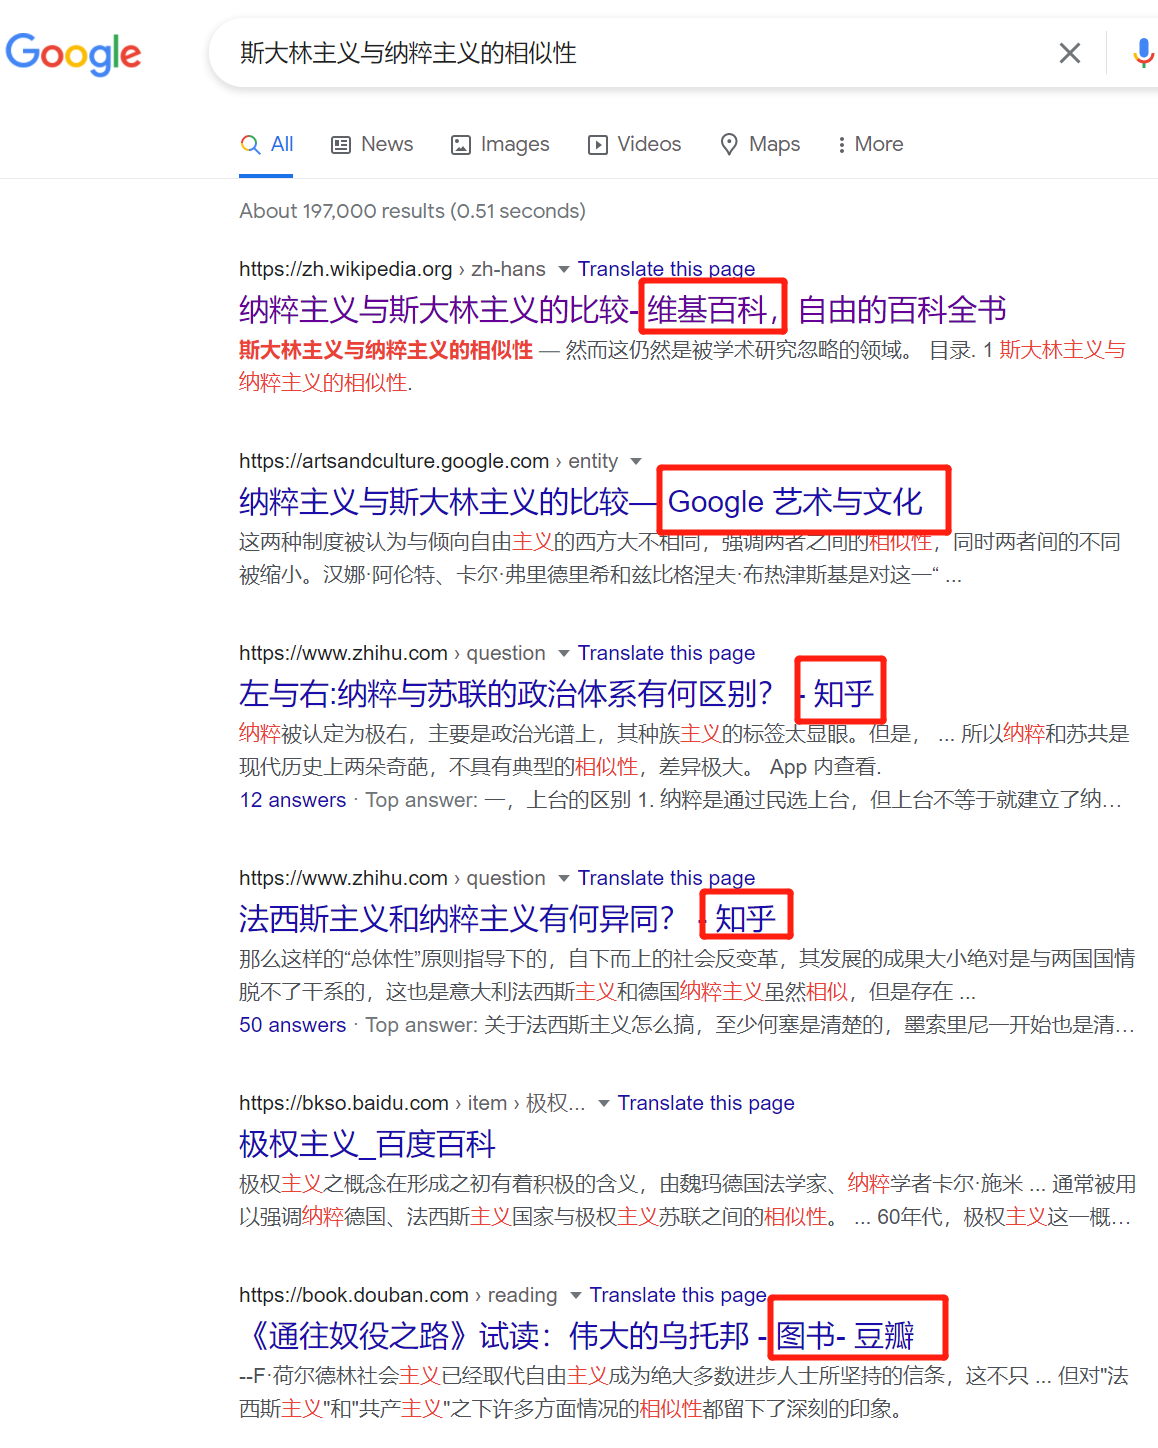Switch to the Videos tab
1158x1448 pixels.
click(x=634, y=144)
